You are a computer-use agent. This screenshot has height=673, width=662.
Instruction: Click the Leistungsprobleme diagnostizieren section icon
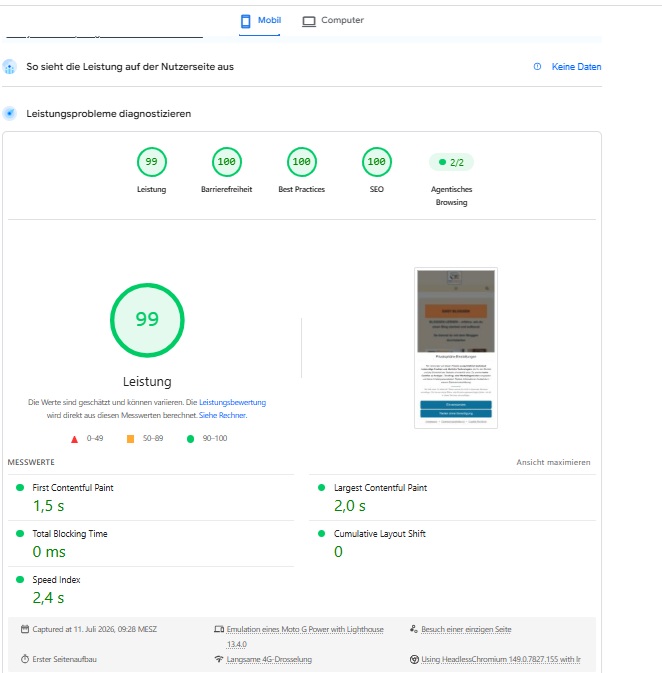[9, 114]
